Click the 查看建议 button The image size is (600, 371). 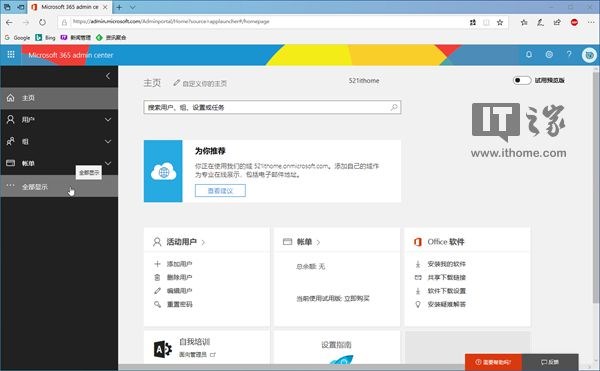[x=220, y=190]
